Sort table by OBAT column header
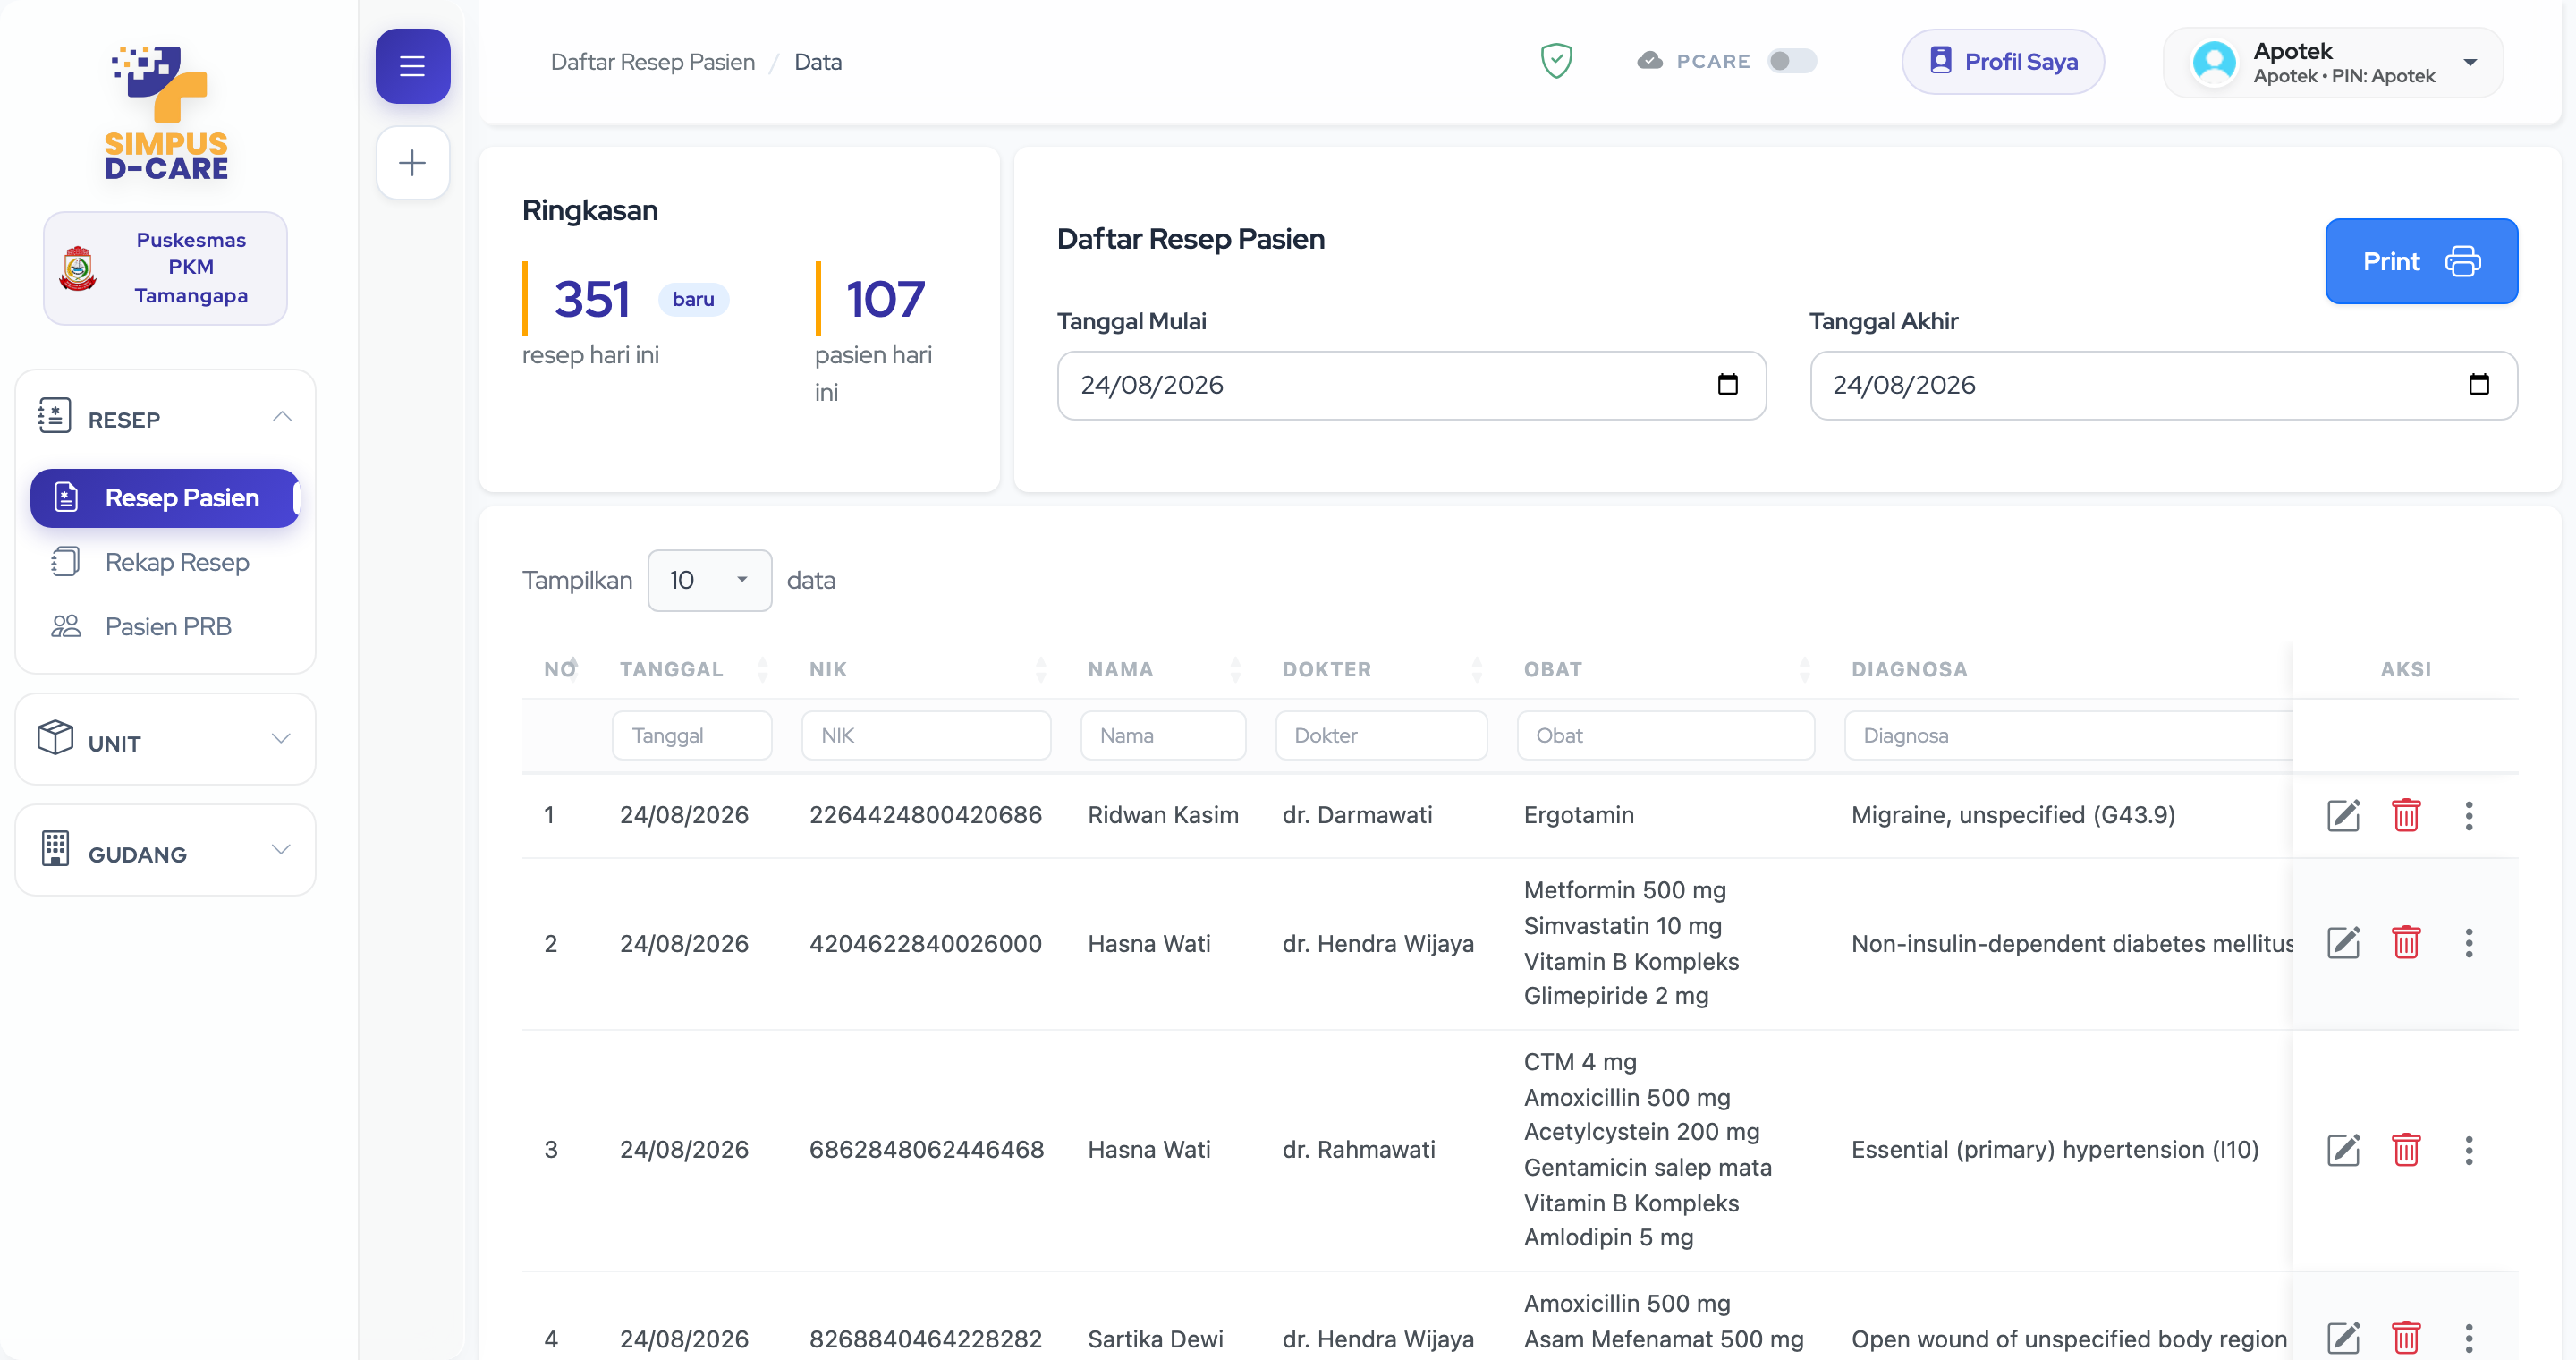This screenshot has width=2576, height=1360. [1665, 669]
